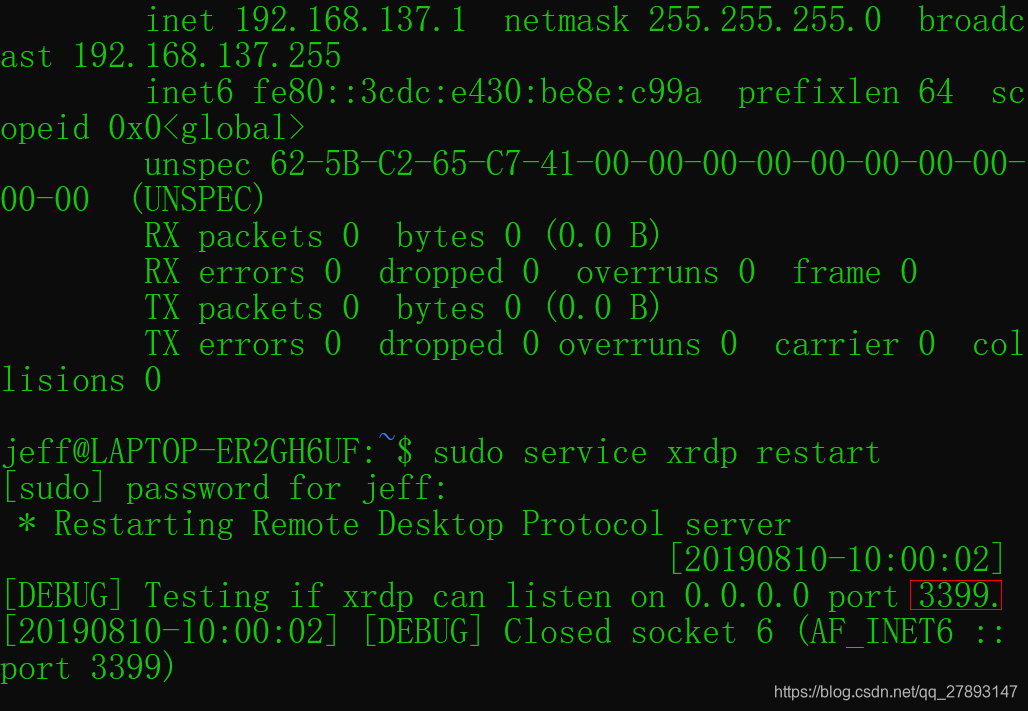
Task: Click the netmask 255.255.255.0 value
Action: [x=765, y=20]
